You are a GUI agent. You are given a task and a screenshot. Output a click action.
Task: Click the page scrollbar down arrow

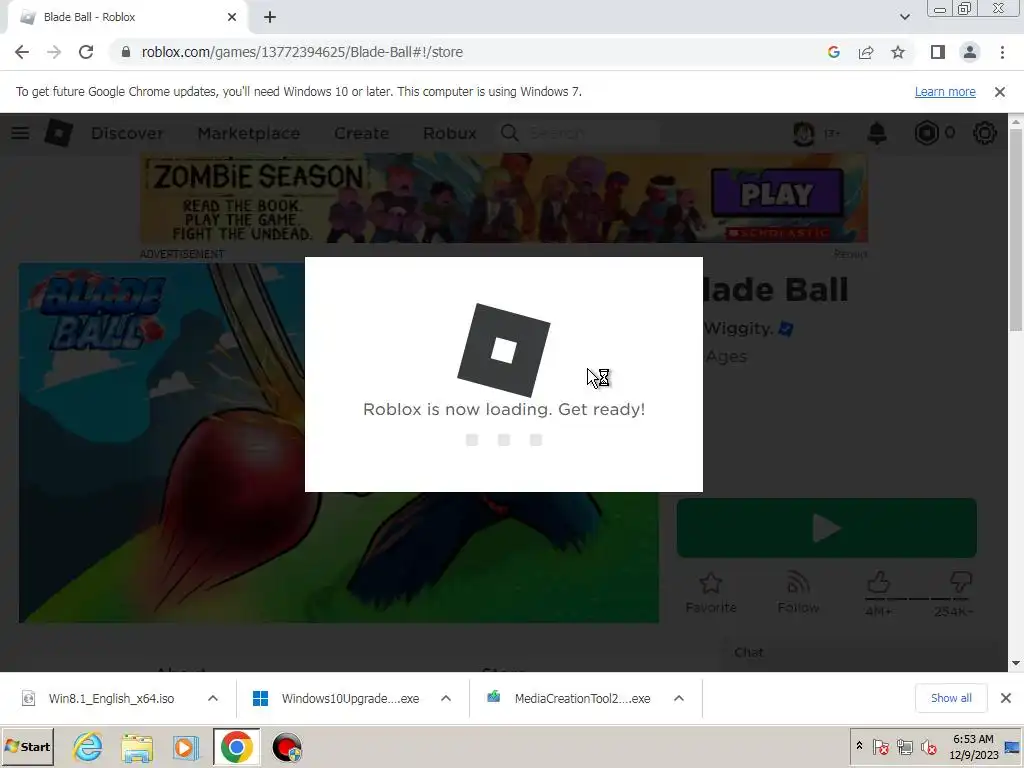pos(1016,664)
